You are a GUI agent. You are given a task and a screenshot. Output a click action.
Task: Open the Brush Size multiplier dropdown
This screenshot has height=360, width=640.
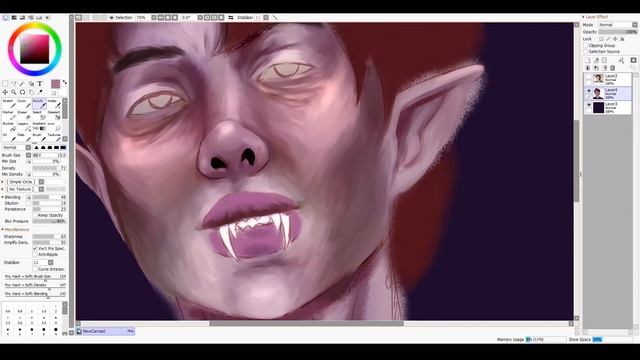[x=28, y=155]
